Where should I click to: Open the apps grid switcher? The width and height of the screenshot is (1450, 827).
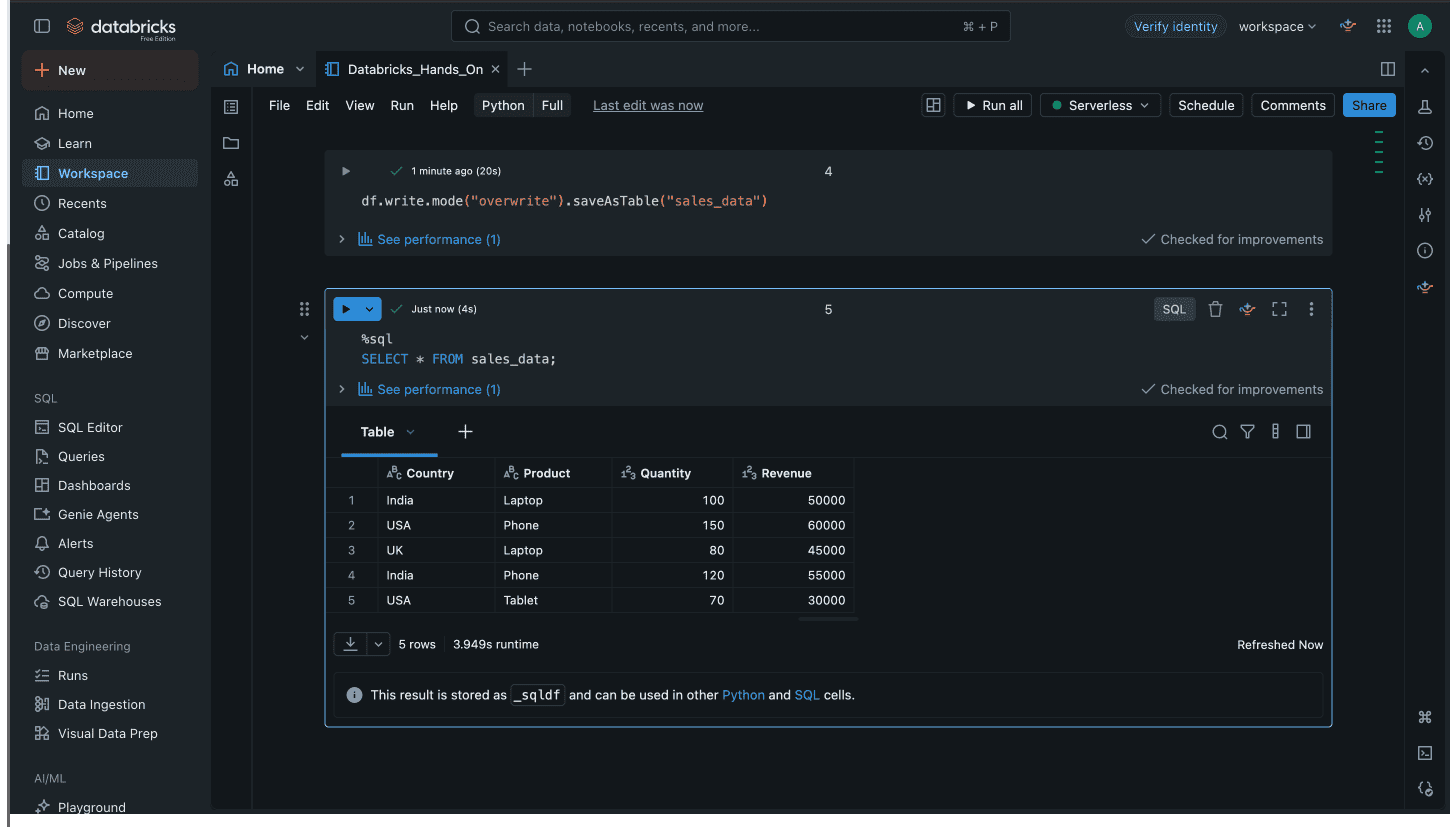tap(1384, 26)
